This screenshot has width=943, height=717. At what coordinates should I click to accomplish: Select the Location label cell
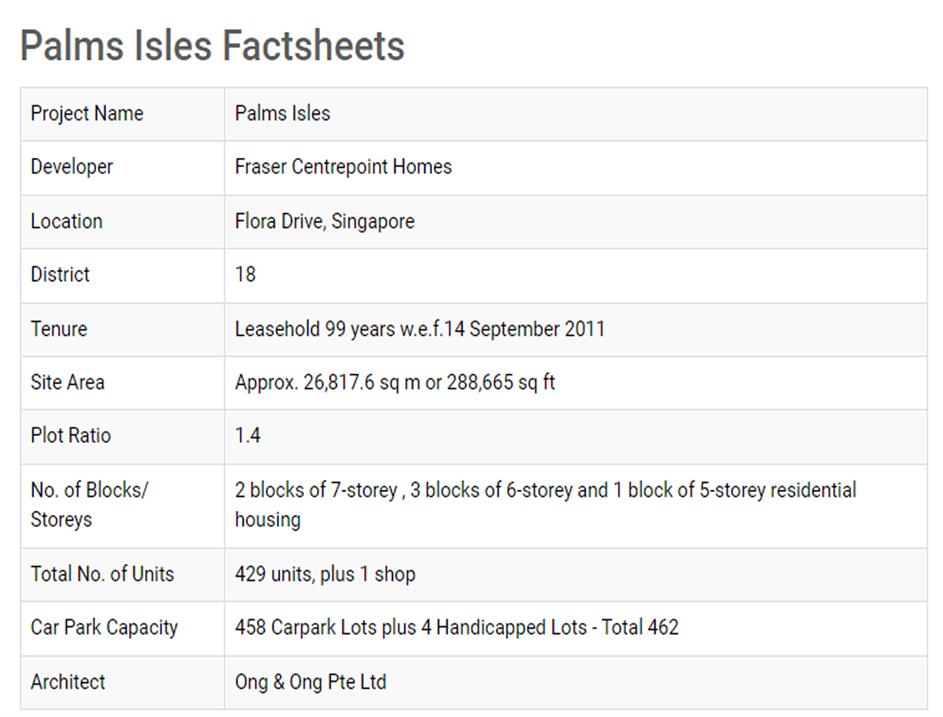tap(66, 221)
